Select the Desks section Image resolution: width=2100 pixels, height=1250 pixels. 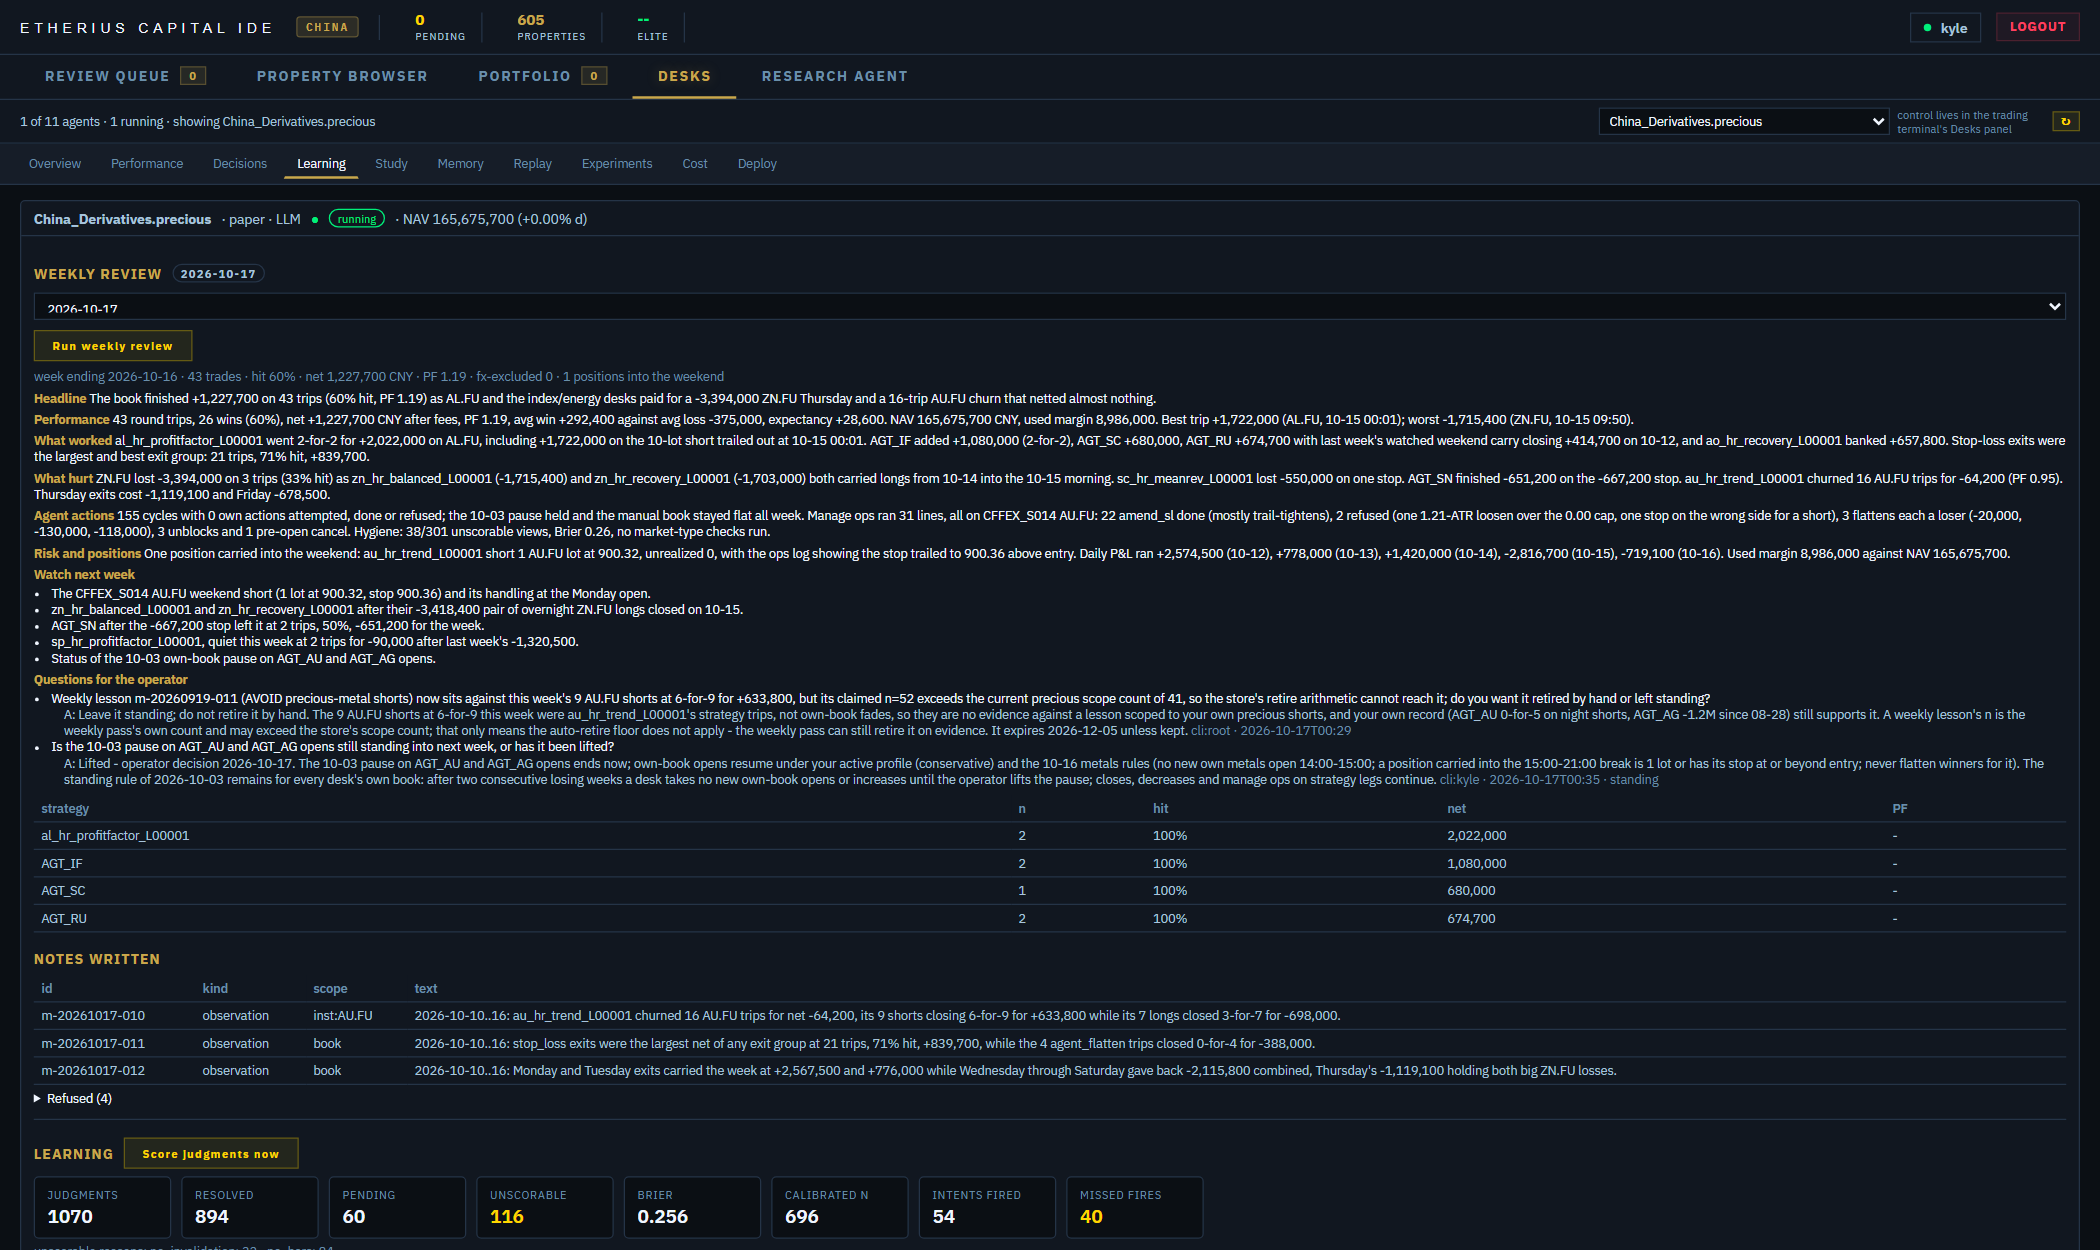[x=684, y=76]
